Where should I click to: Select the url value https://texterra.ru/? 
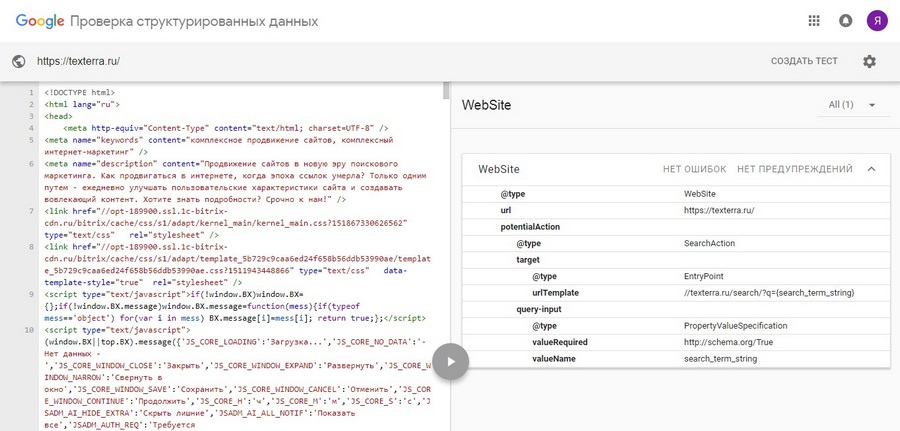coord(719,211)
